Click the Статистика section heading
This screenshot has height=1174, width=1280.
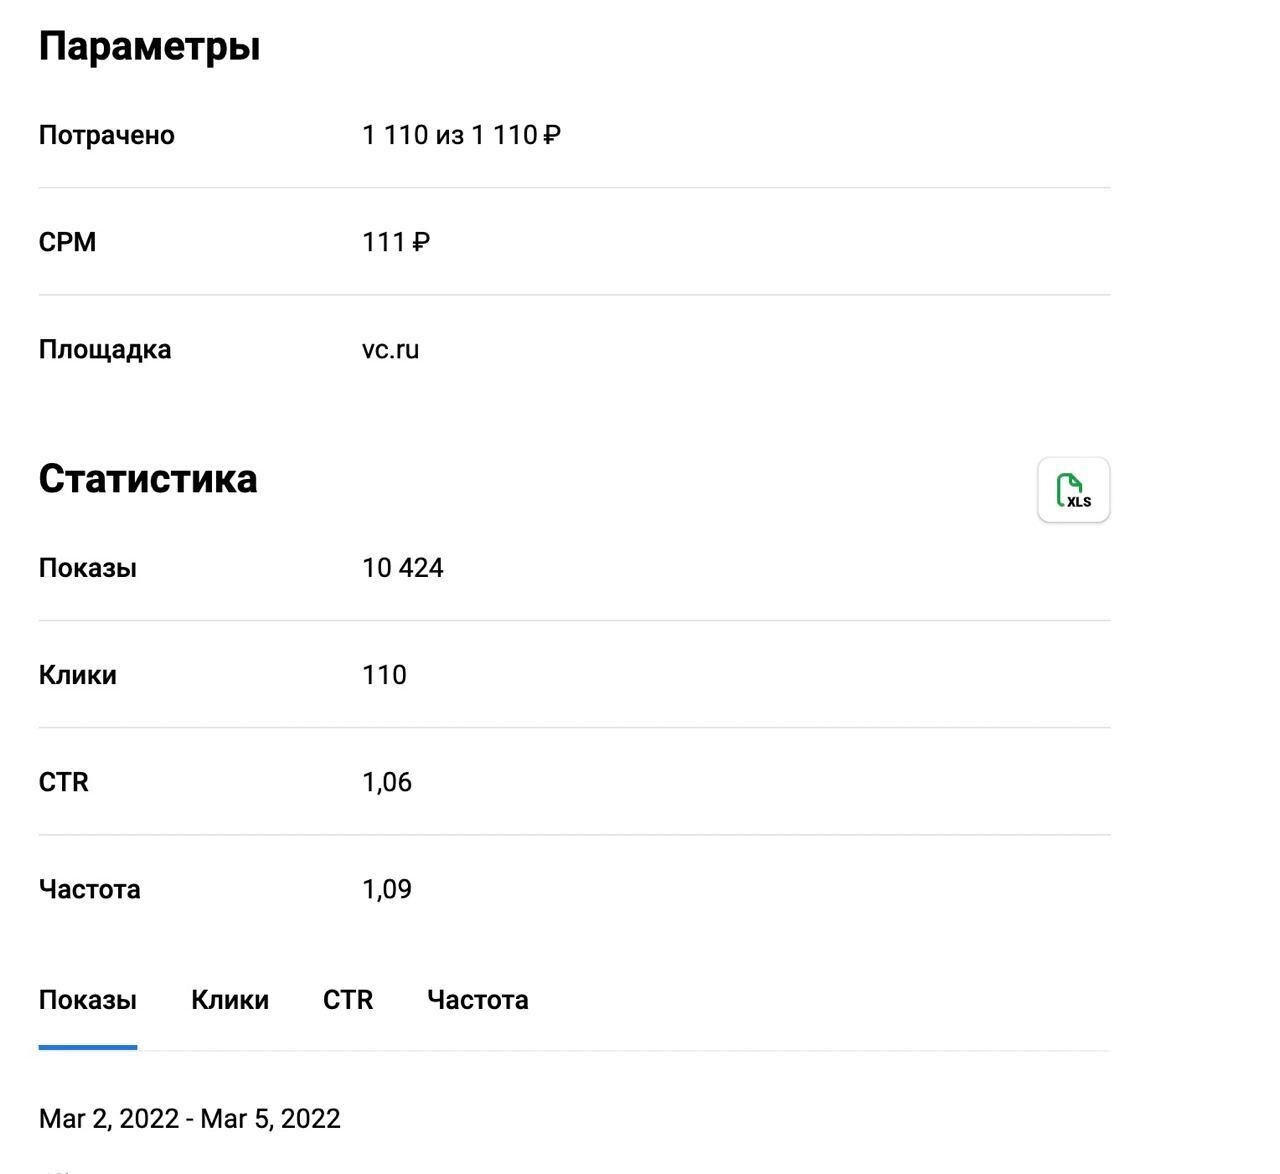coord(148,479)
